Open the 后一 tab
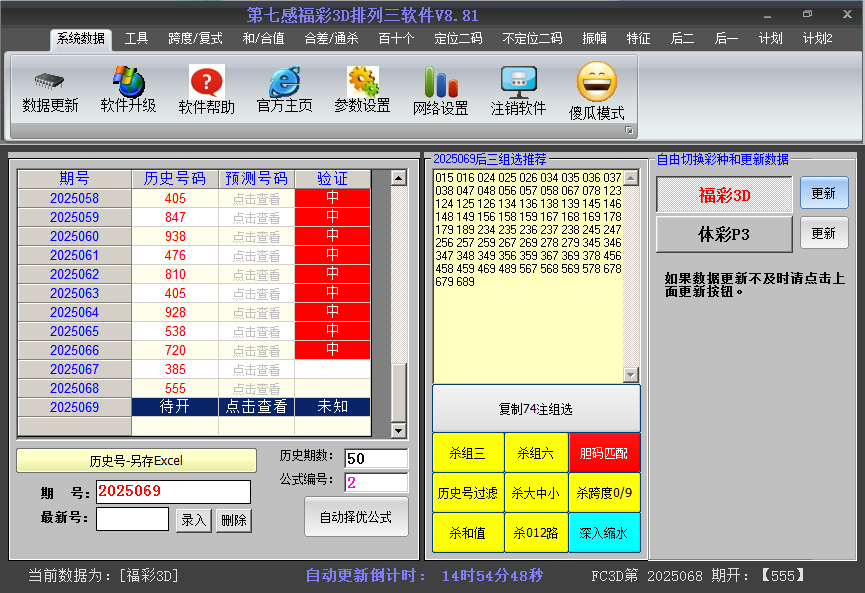 click(726, 39)
